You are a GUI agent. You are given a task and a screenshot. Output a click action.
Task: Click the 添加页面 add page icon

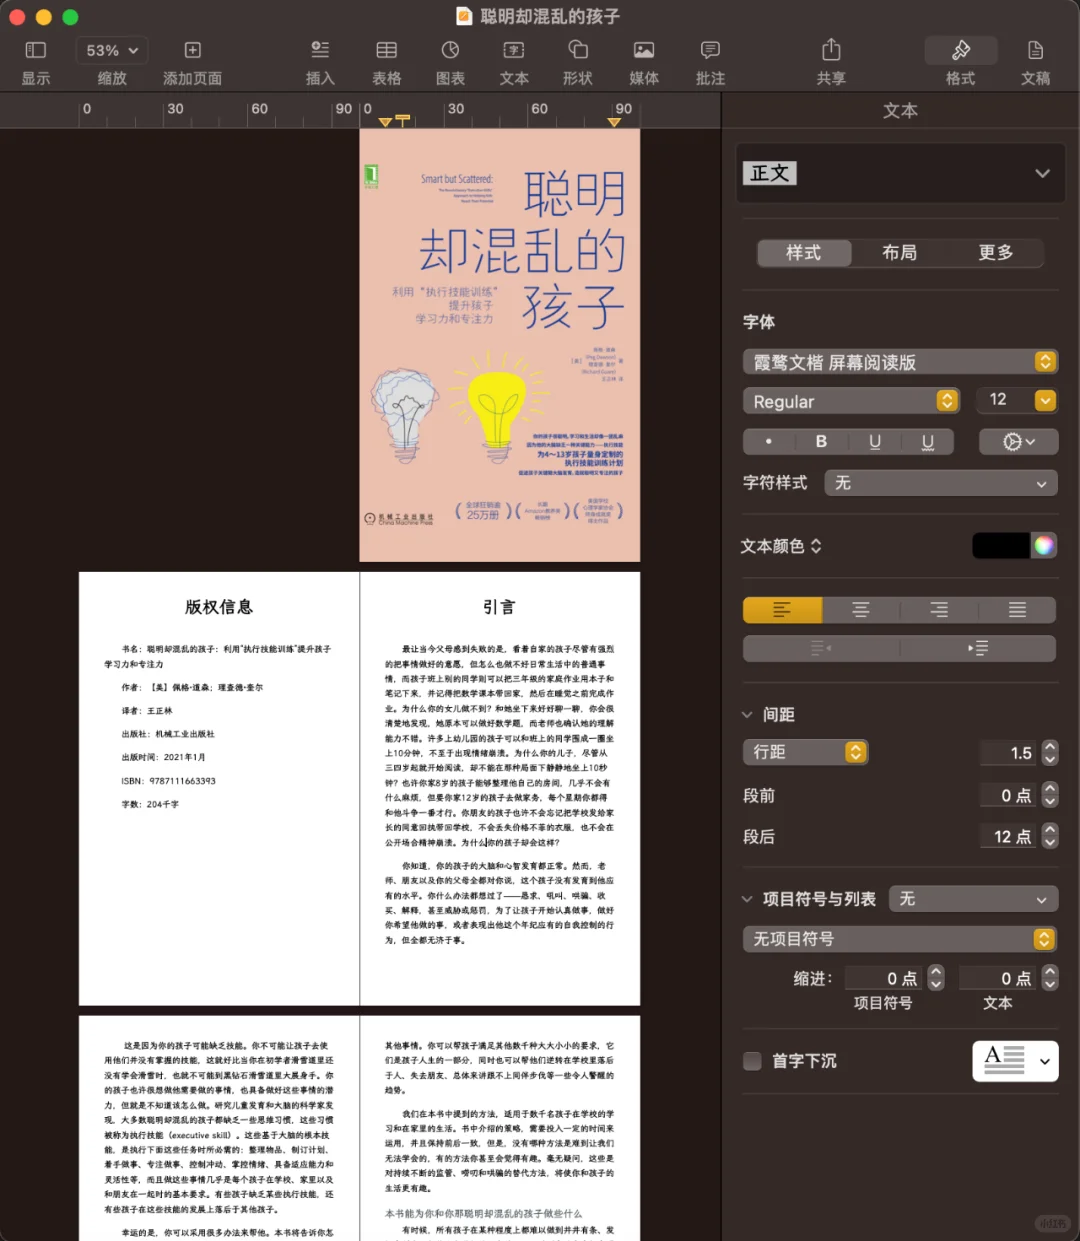click(x=193, y=50)
